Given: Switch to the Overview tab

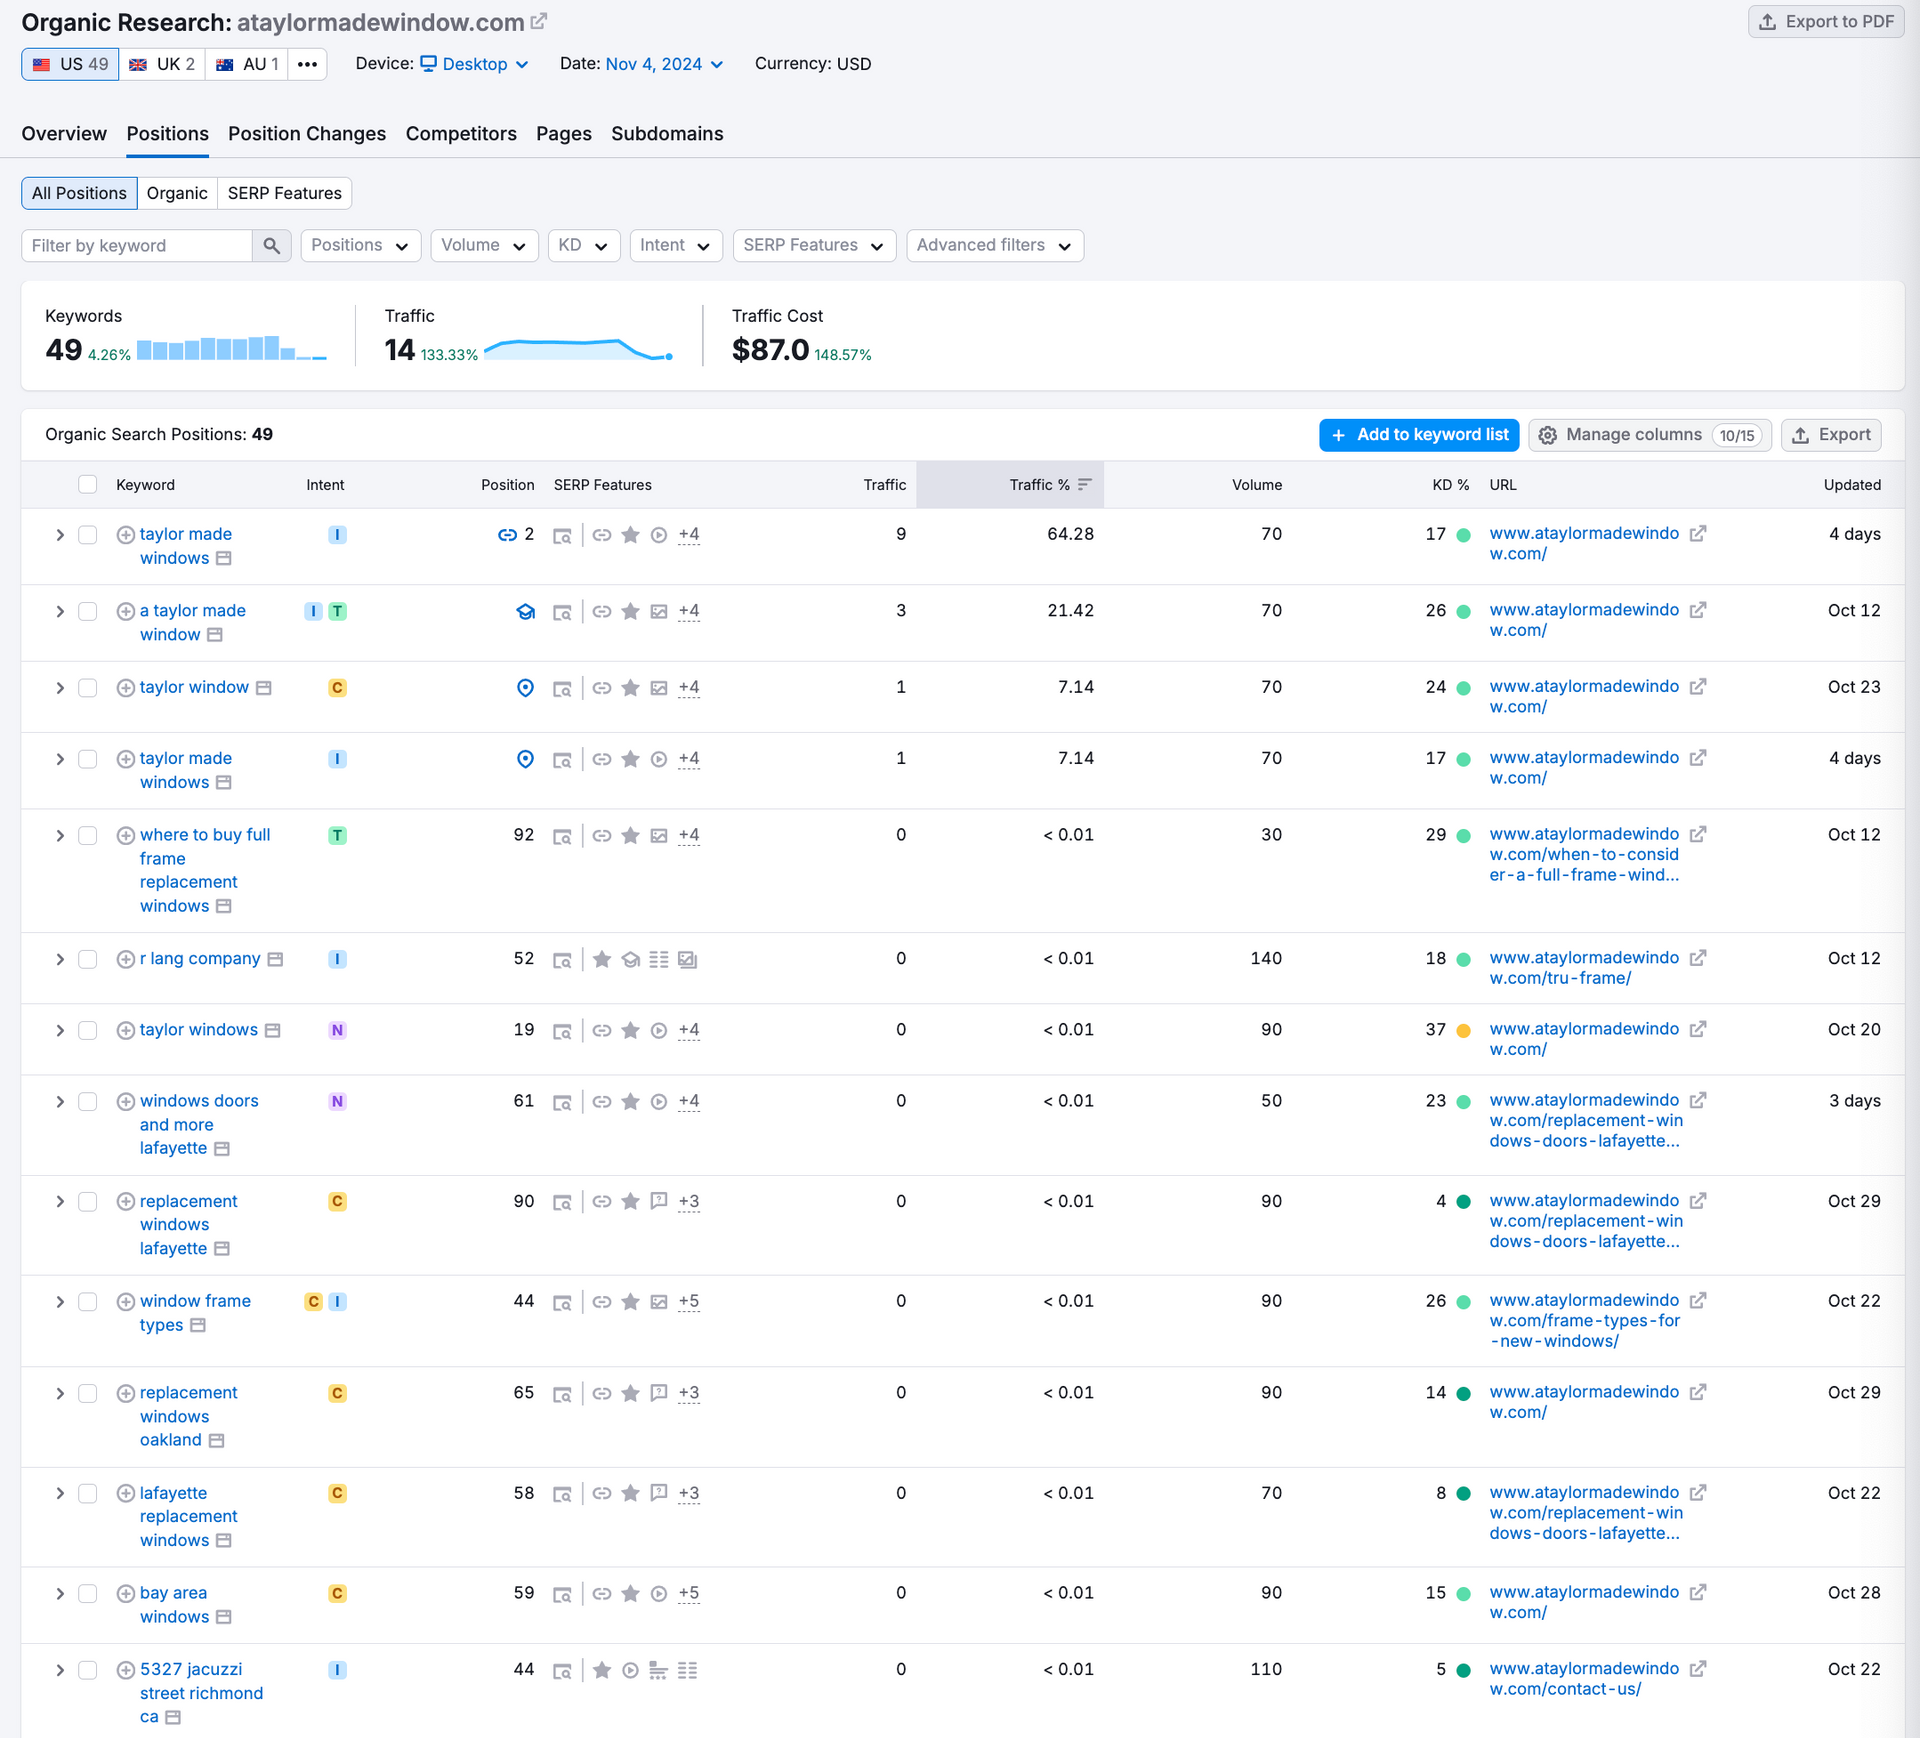Looking at the screenshot, I should (x=64, y=134).
